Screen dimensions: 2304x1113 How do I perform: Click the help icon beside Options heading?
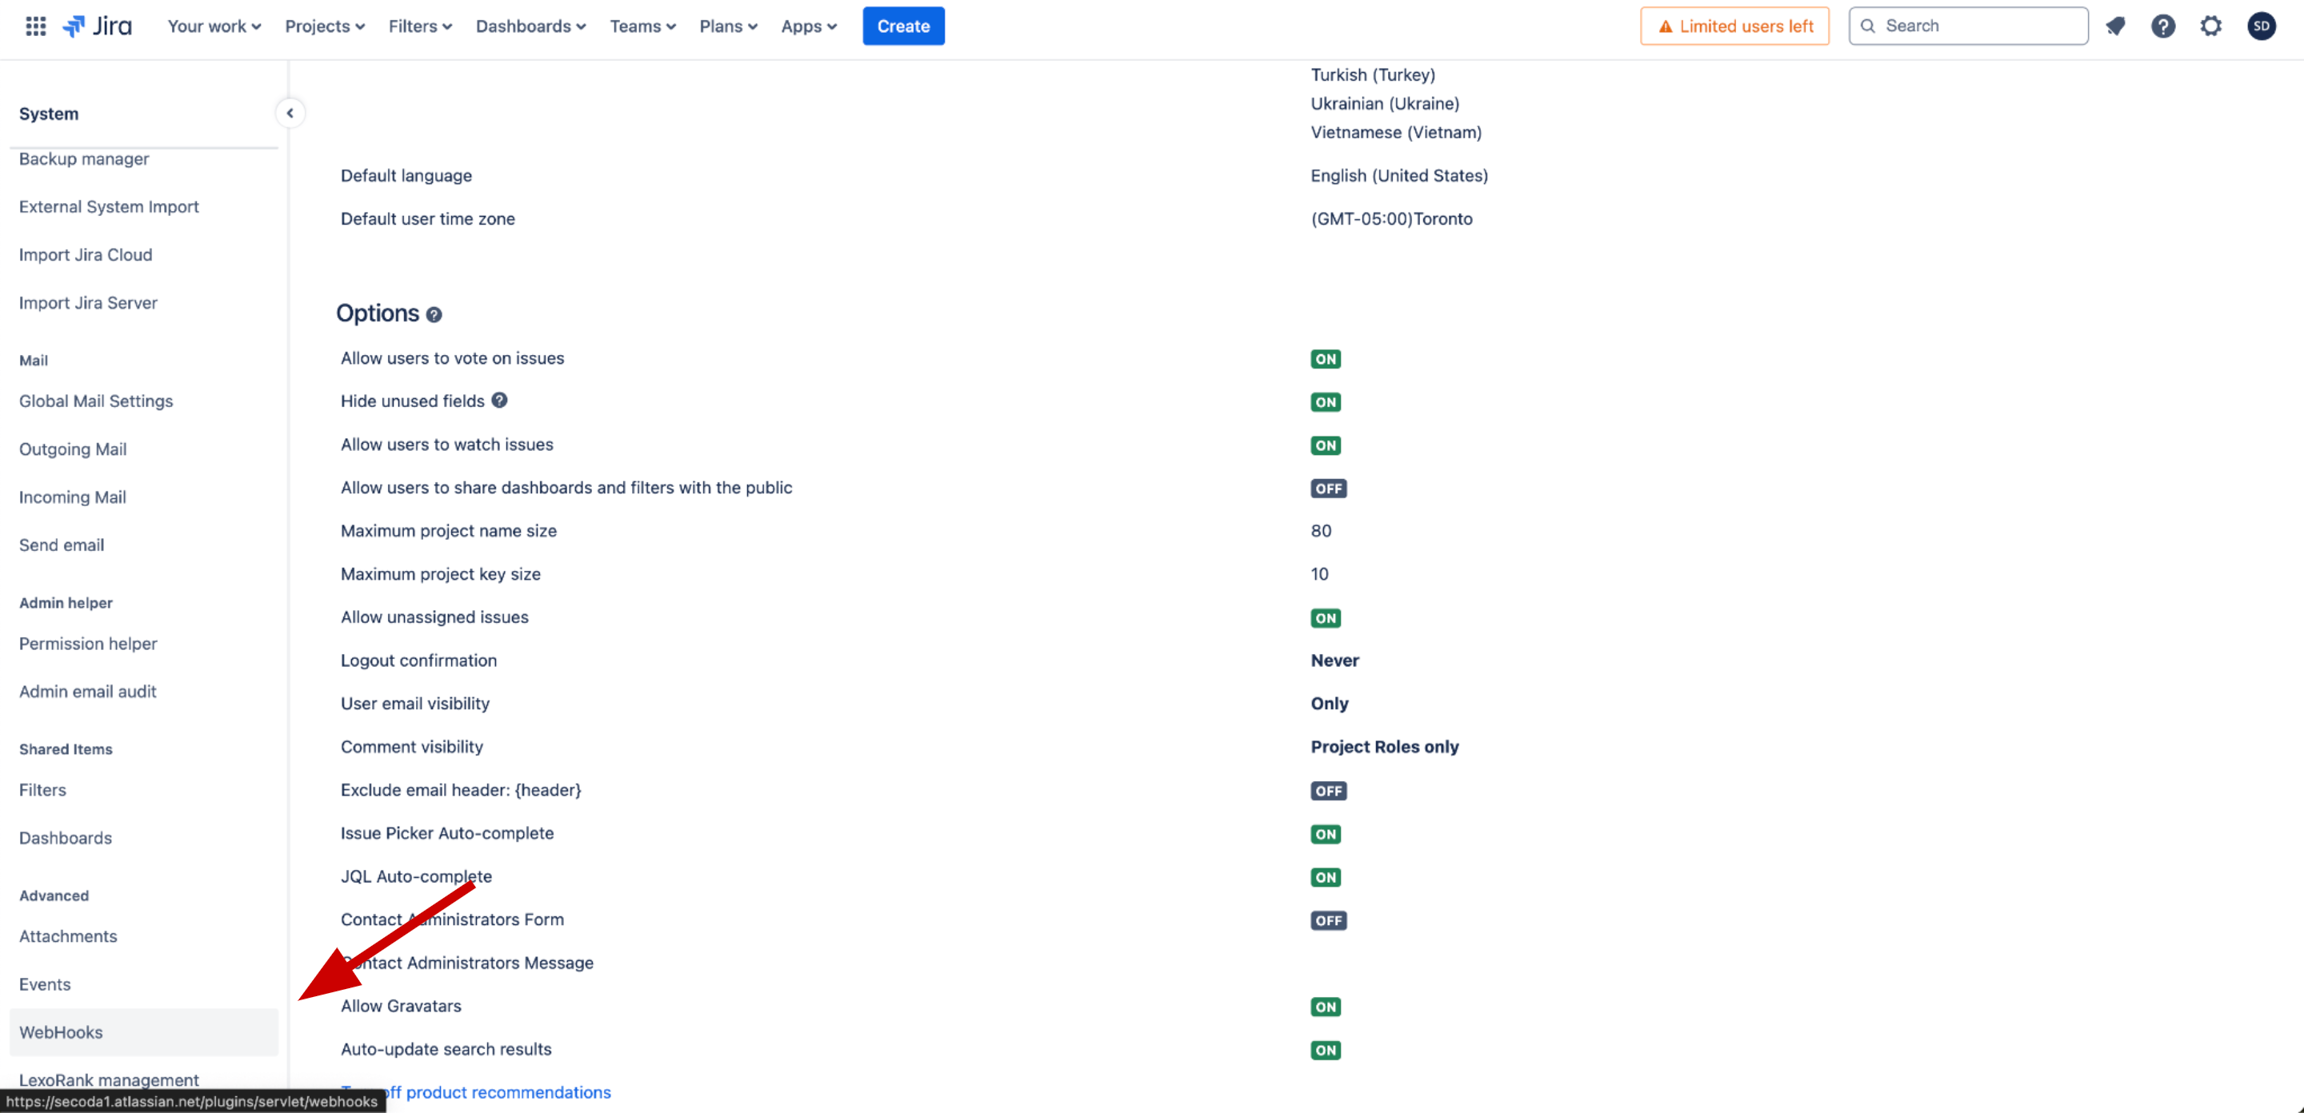434,315
